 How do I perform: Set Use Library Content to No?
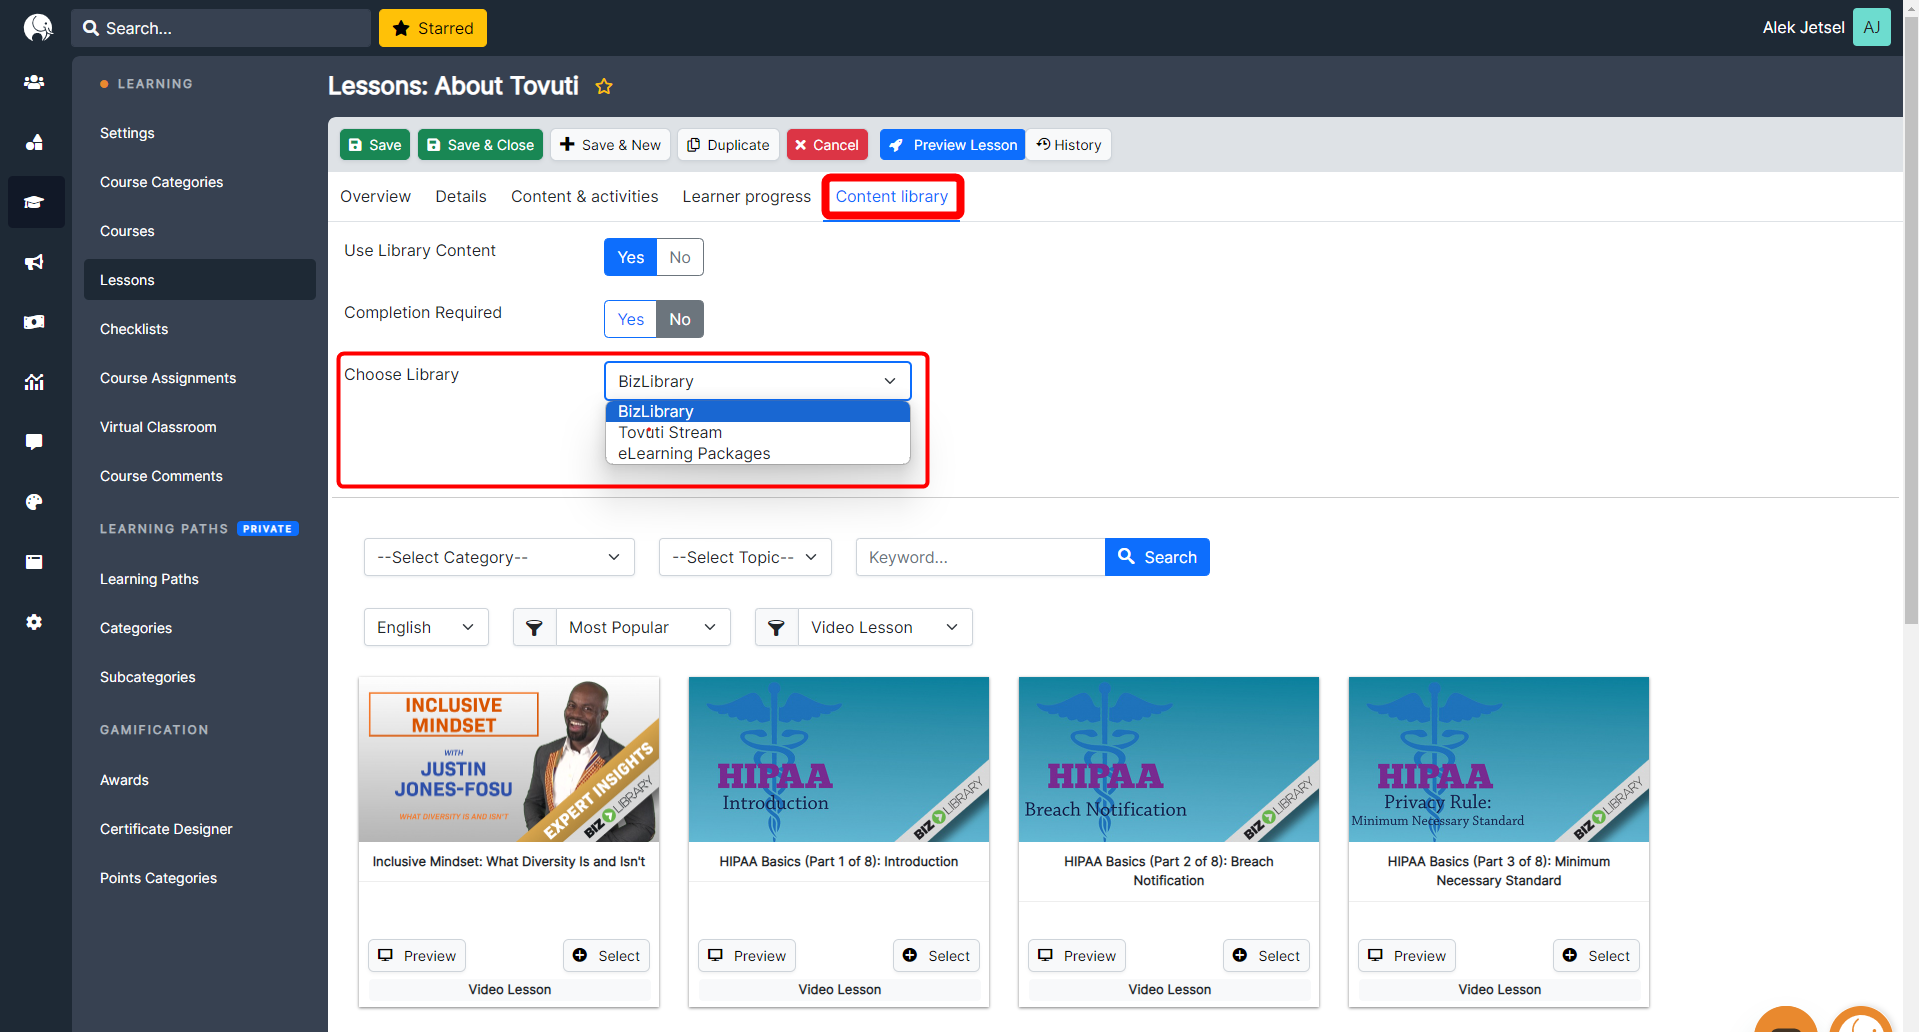[680, 257]
